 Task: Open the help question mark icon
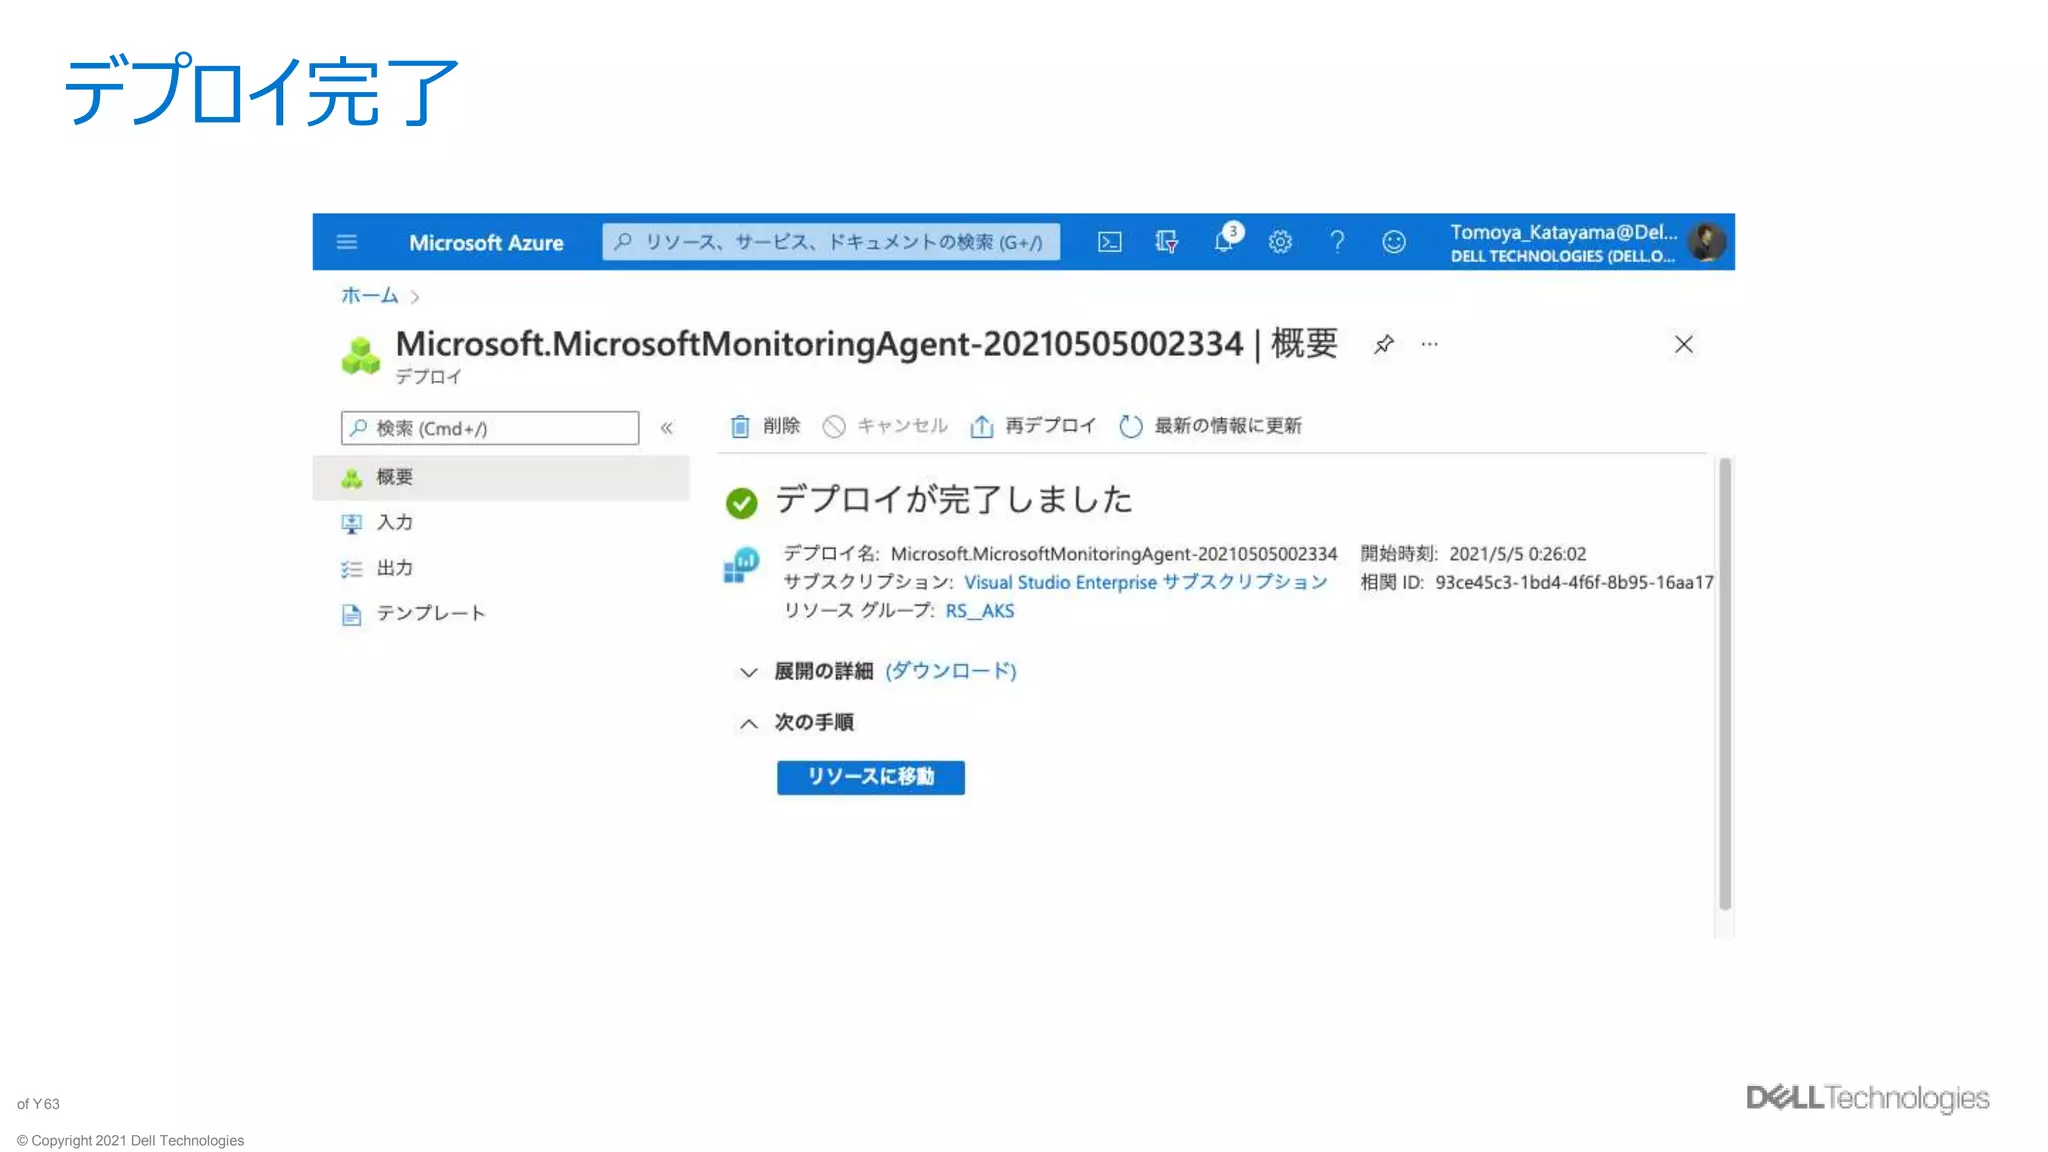[1337, 242]
